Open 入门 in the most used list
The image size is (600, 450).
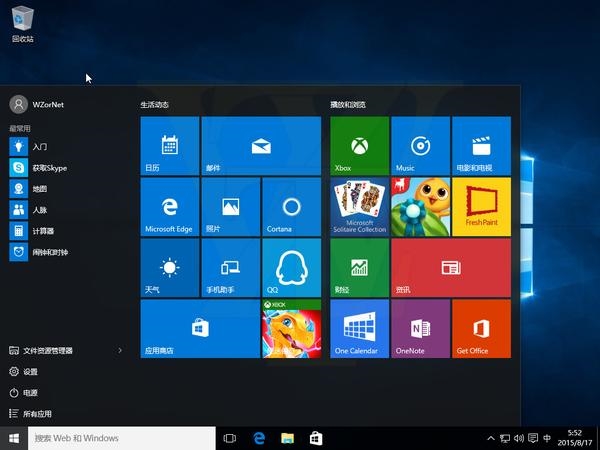click(x=67, y=147)
